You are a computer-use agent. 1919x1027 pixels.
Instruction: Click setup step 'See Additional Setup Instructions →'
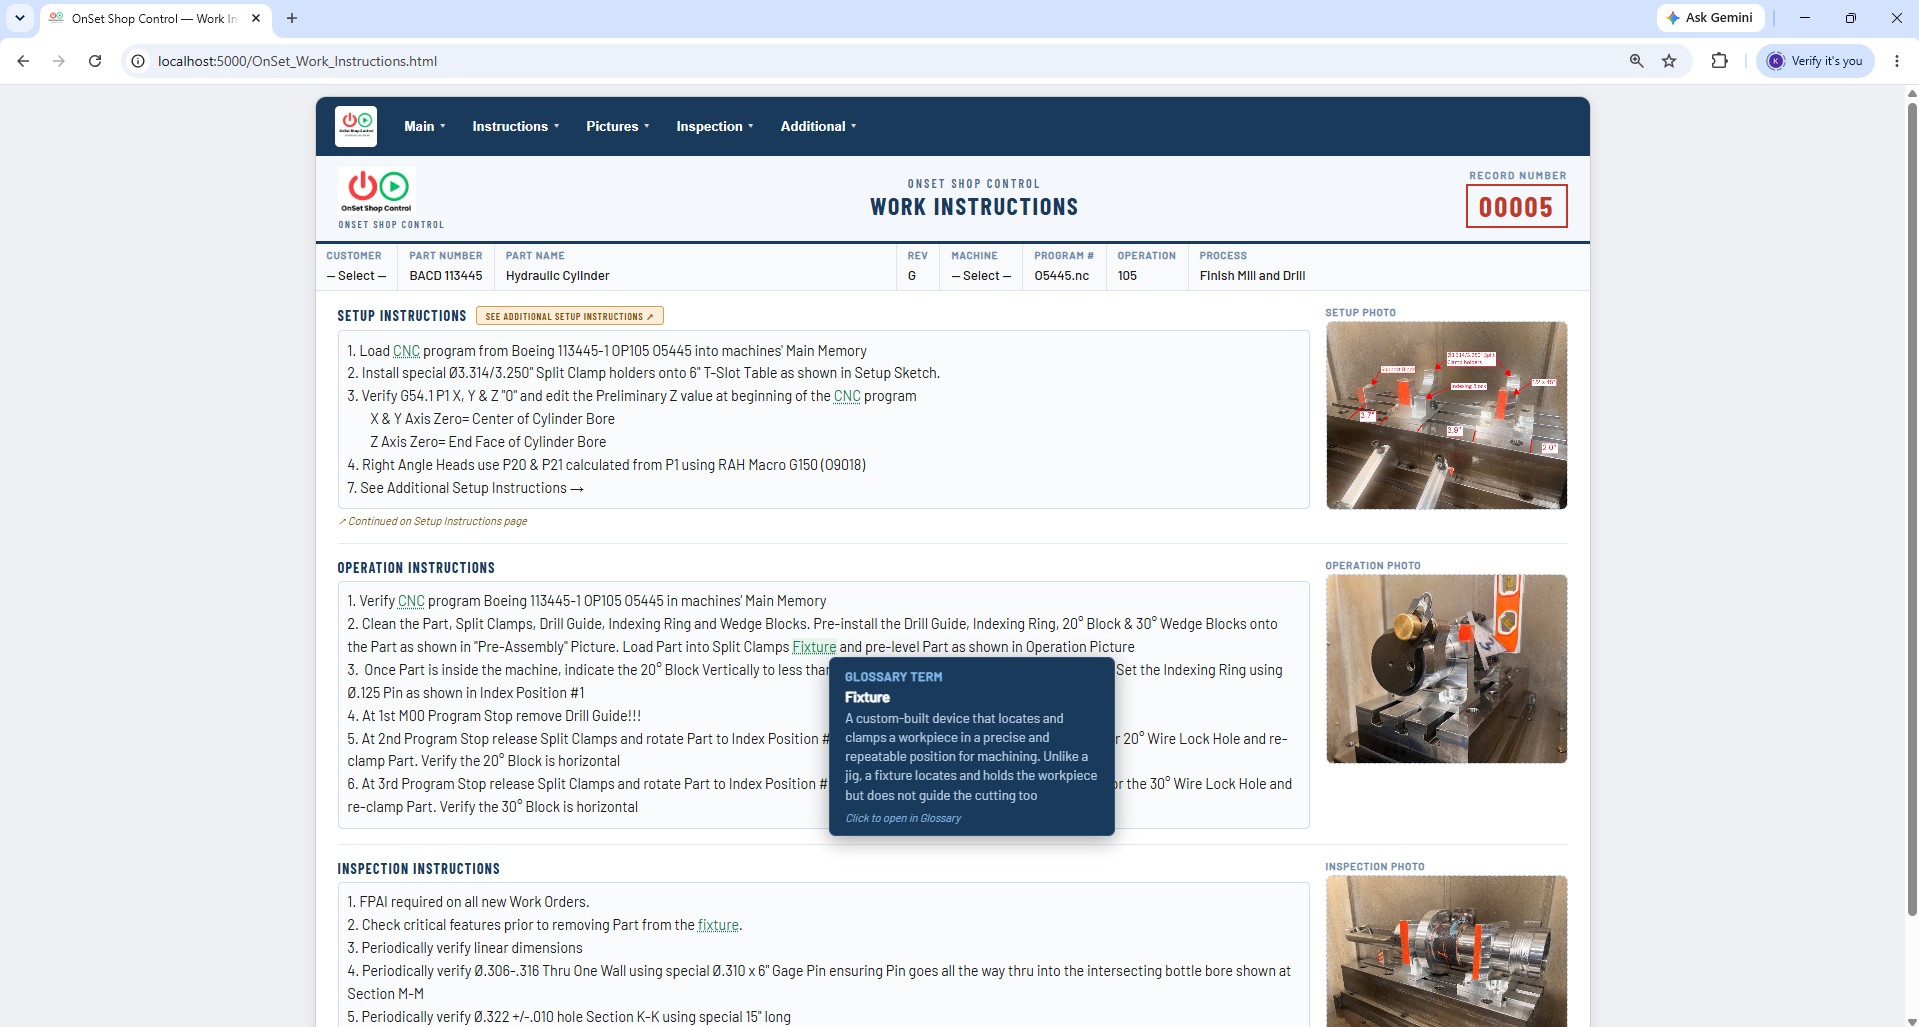(465, 488)
